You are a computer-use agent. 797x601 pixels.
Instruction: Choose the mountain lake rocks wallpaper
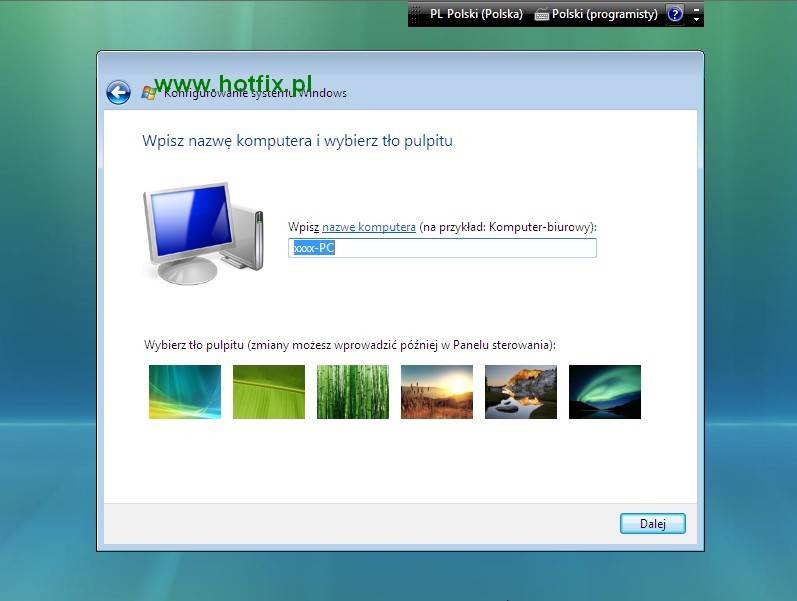pos(521,391)
